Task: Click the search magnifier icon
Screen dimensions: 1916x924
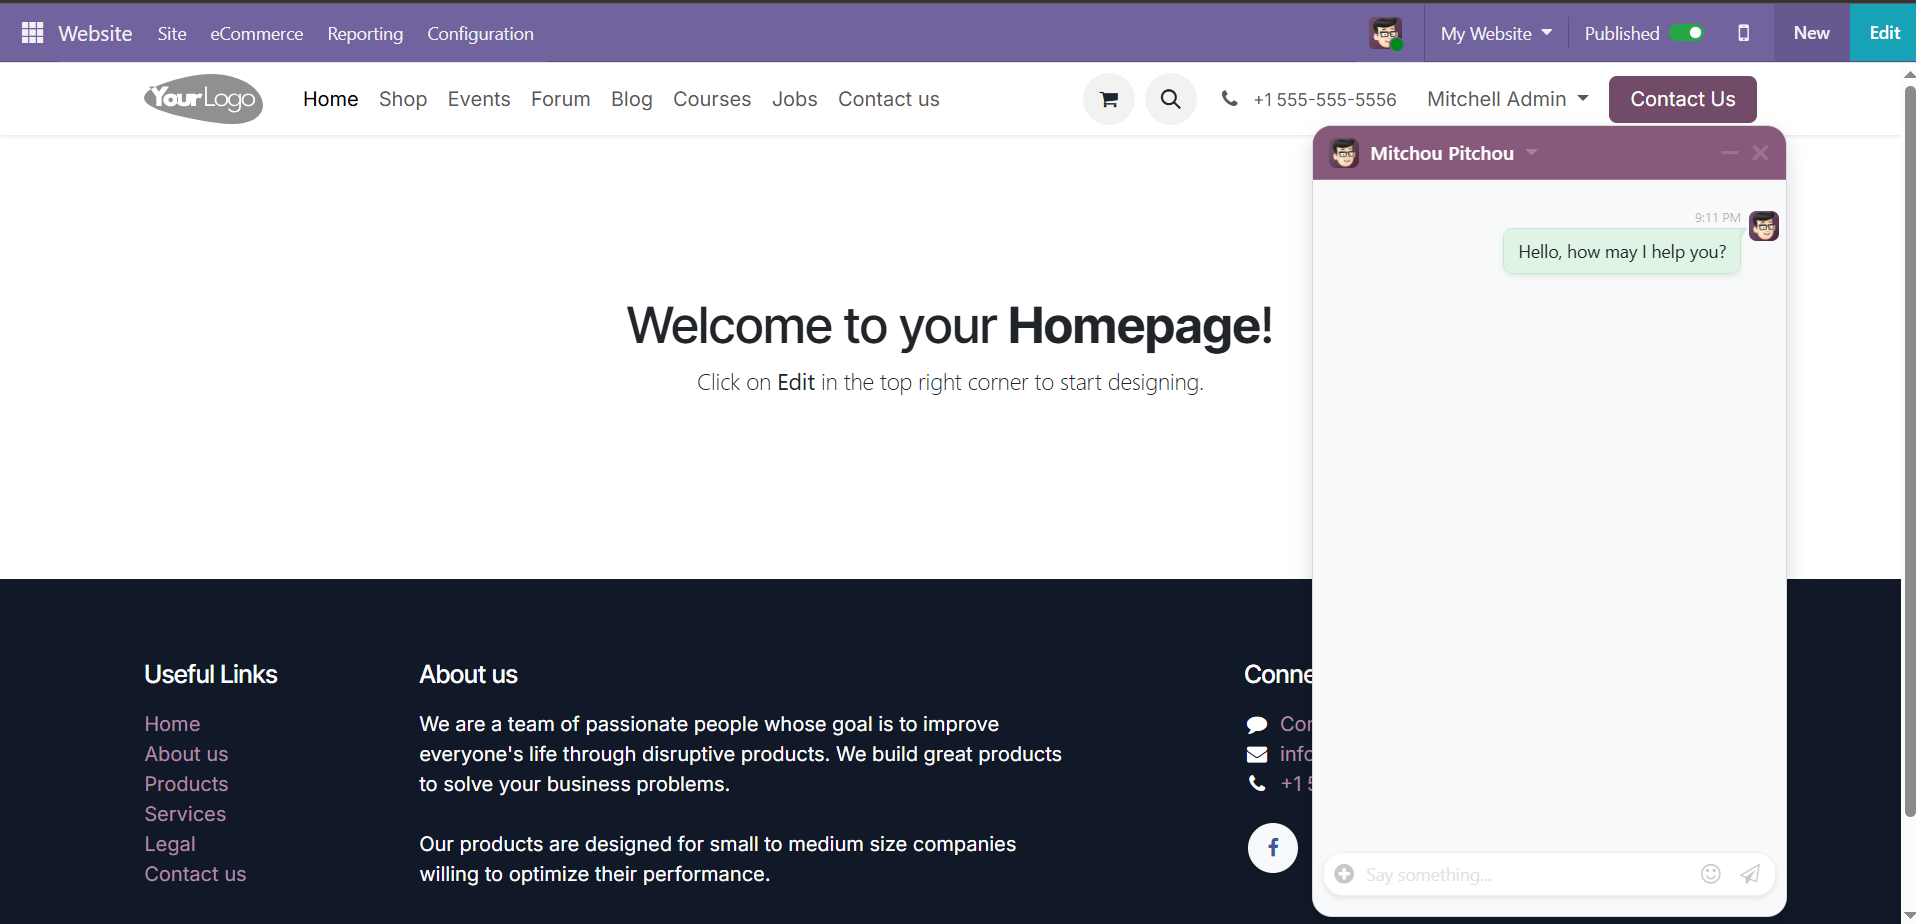Action: [1170, 99]
